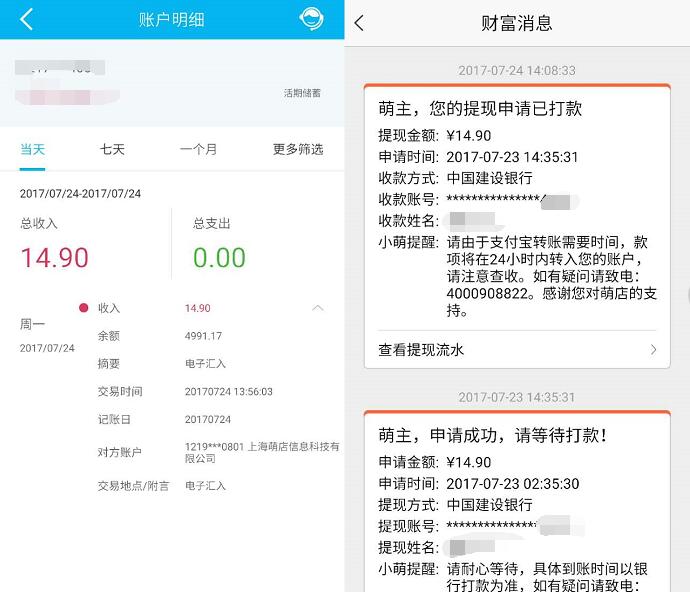The image size is (690, 592).
Task: Select the 当天 tab
Action: pos(33,150)
